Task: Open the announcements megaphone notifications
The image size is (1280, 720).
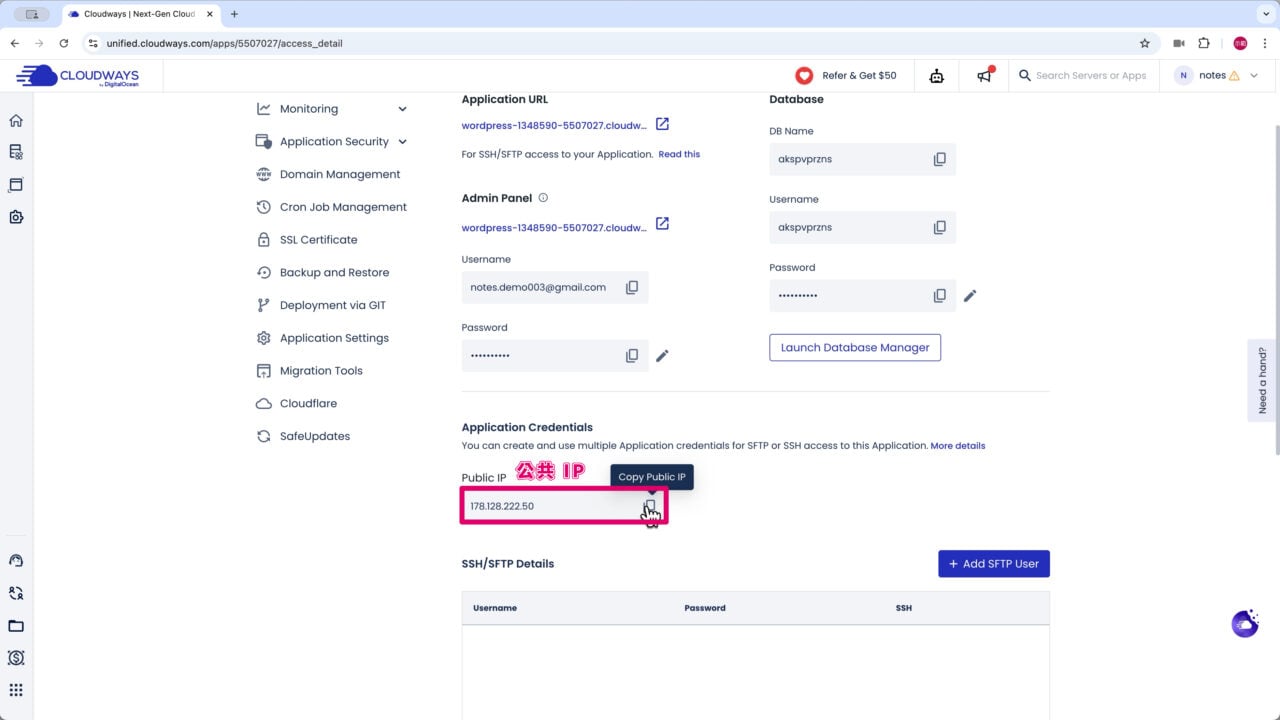Action: coord(983,75)
